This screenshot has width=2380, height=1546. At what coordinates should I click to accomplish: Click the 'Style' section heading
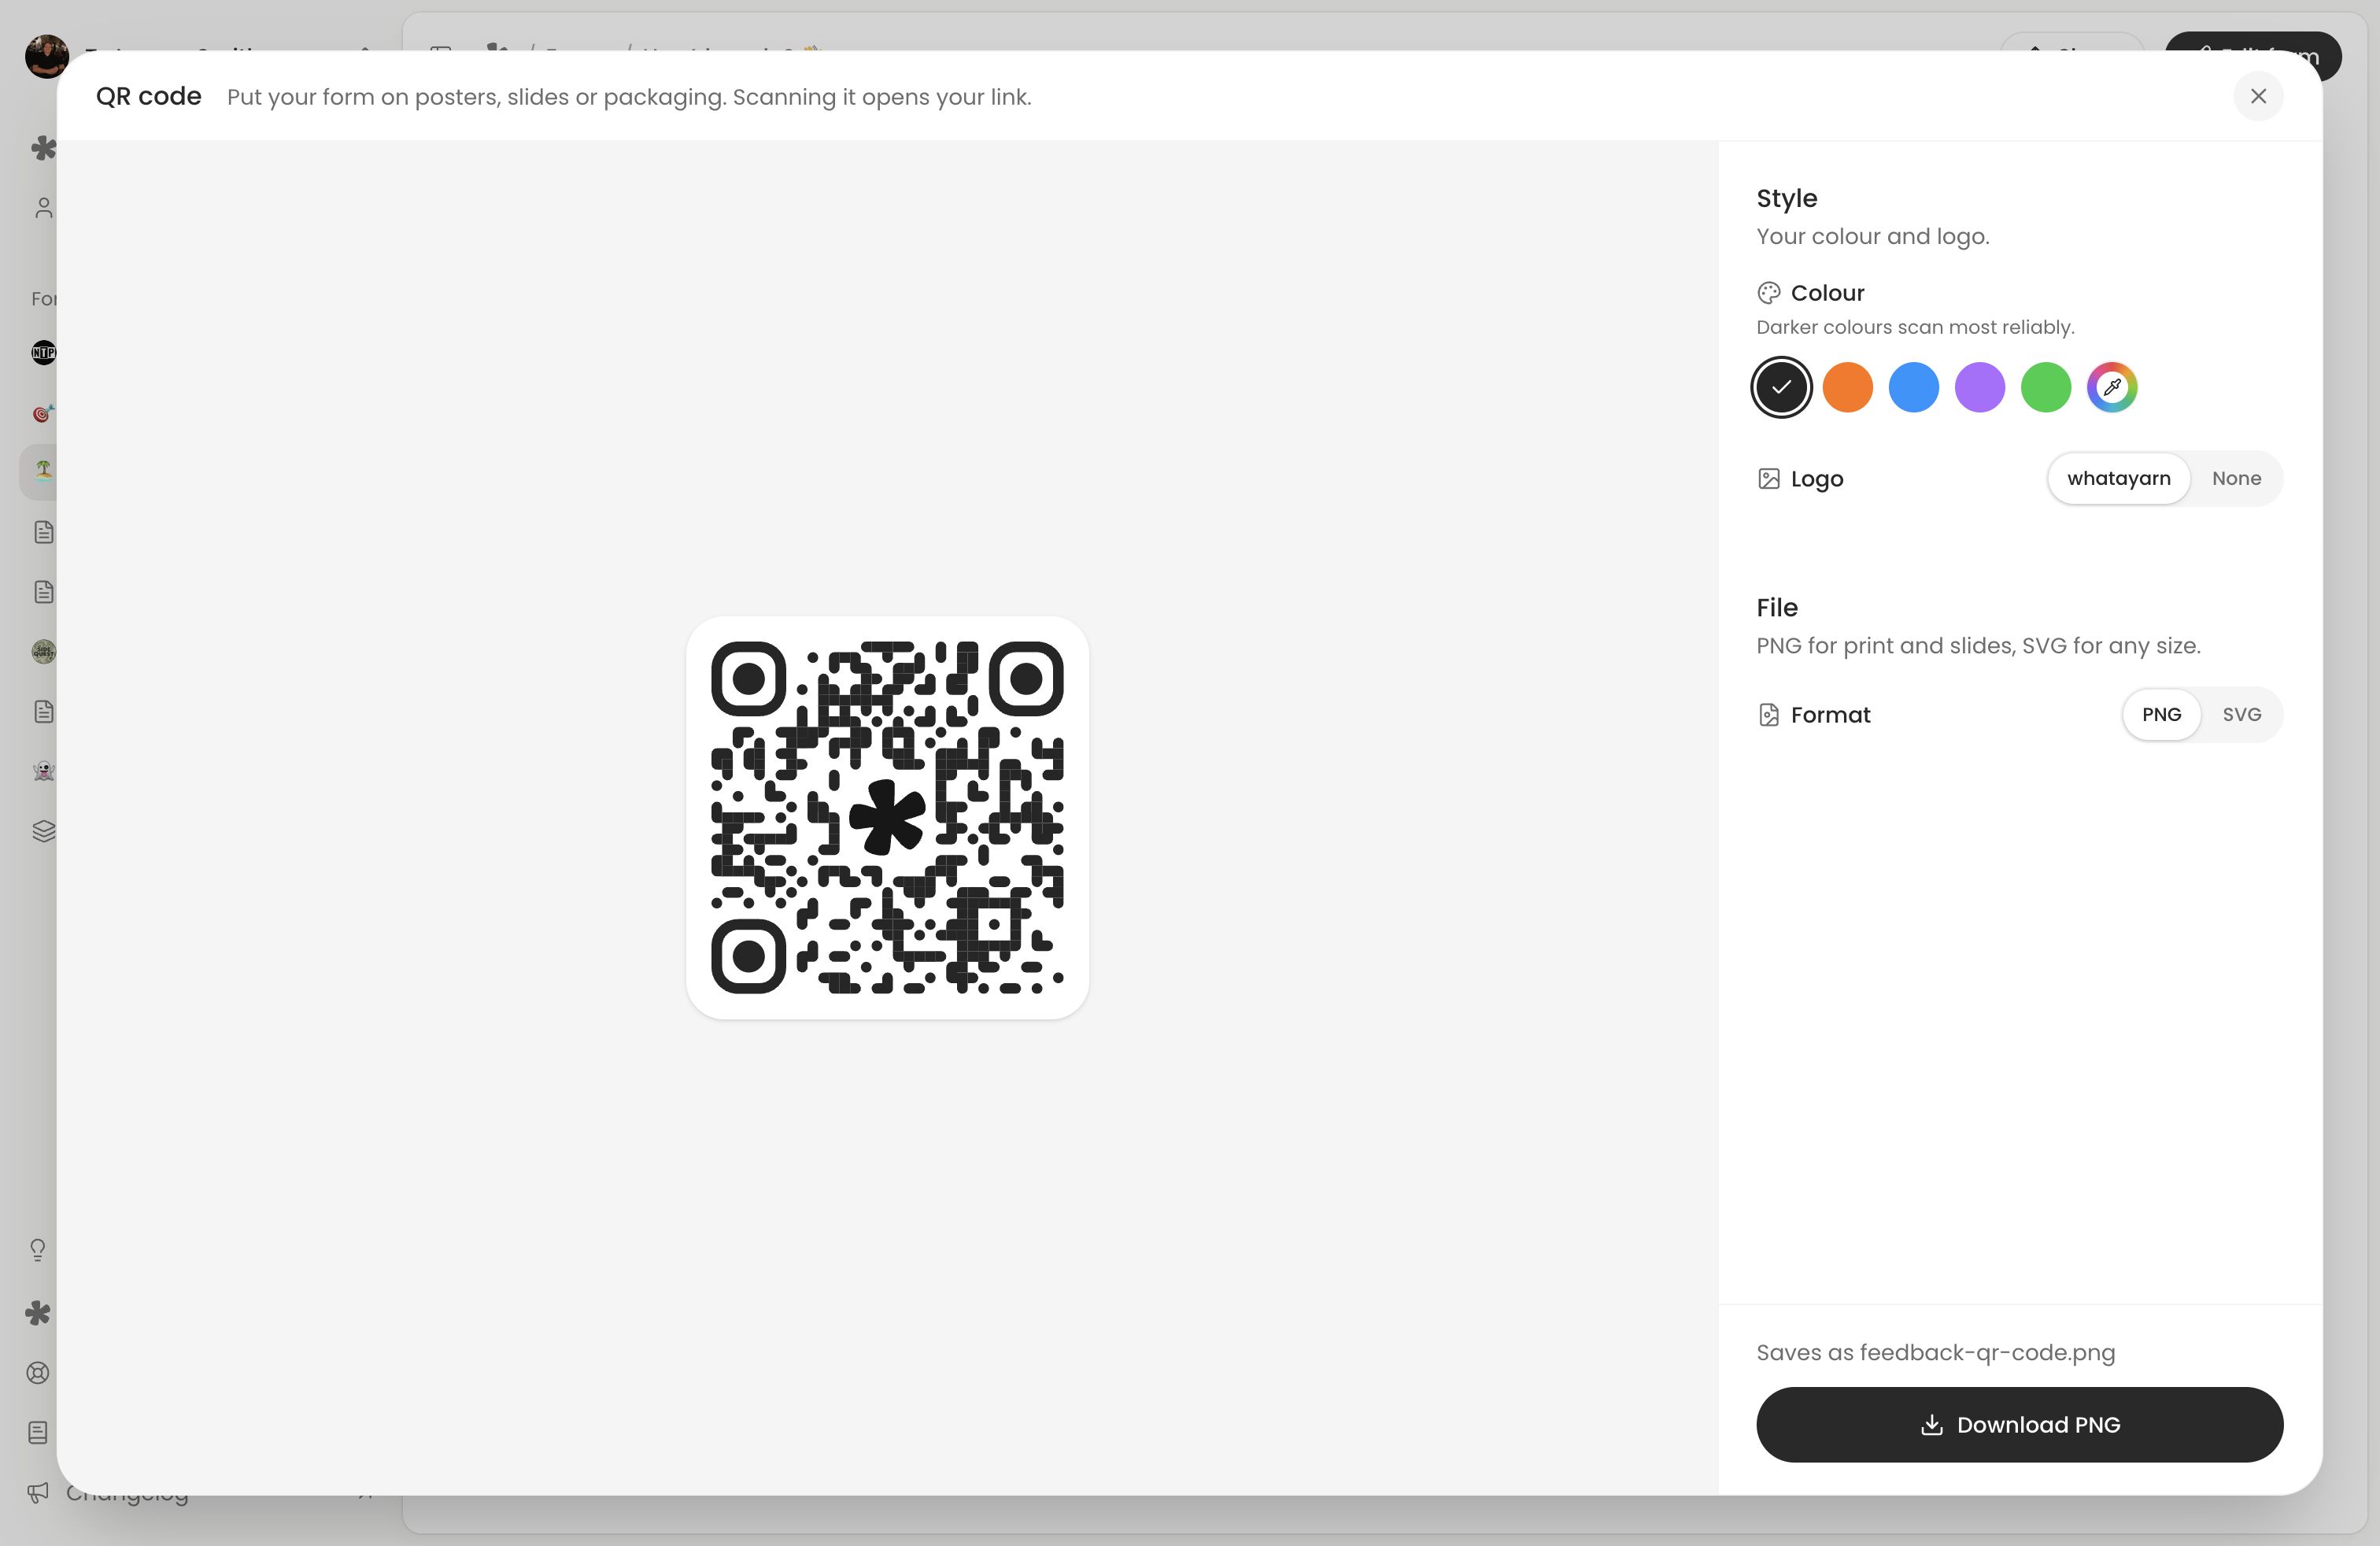1786,198
